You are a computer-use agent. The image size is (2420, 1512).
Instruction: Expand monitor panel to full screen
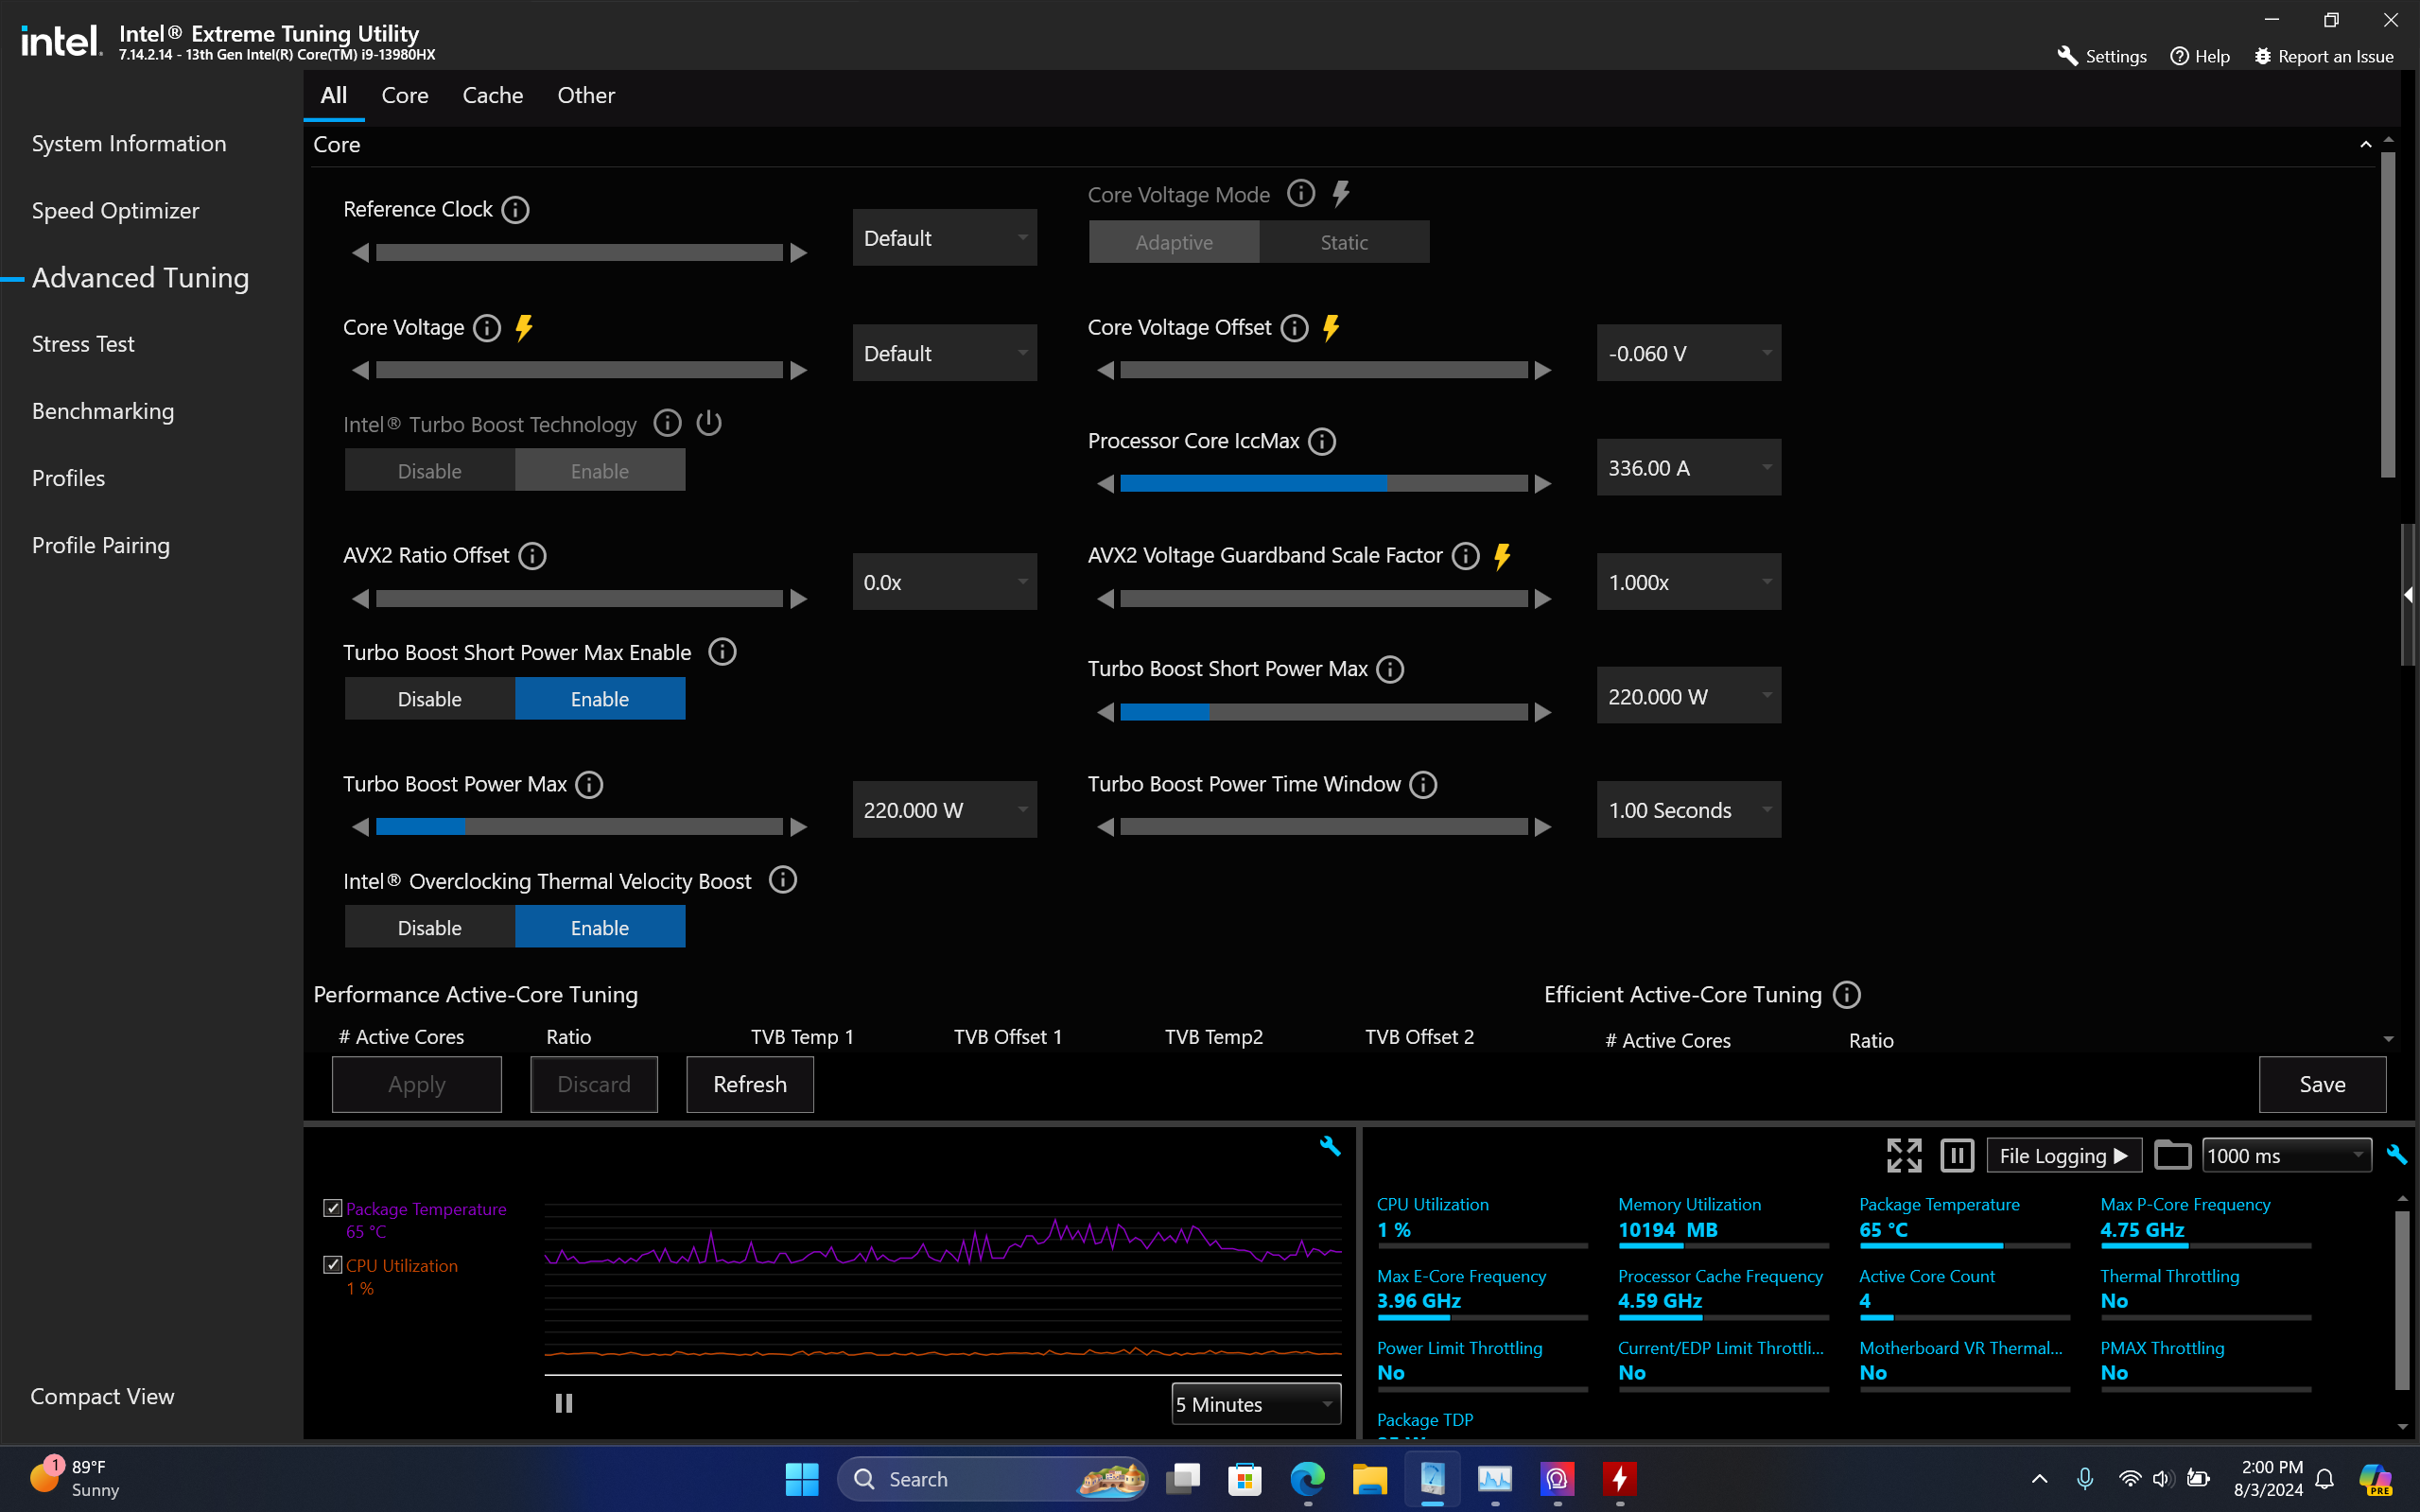(x=1903, y=1156)
